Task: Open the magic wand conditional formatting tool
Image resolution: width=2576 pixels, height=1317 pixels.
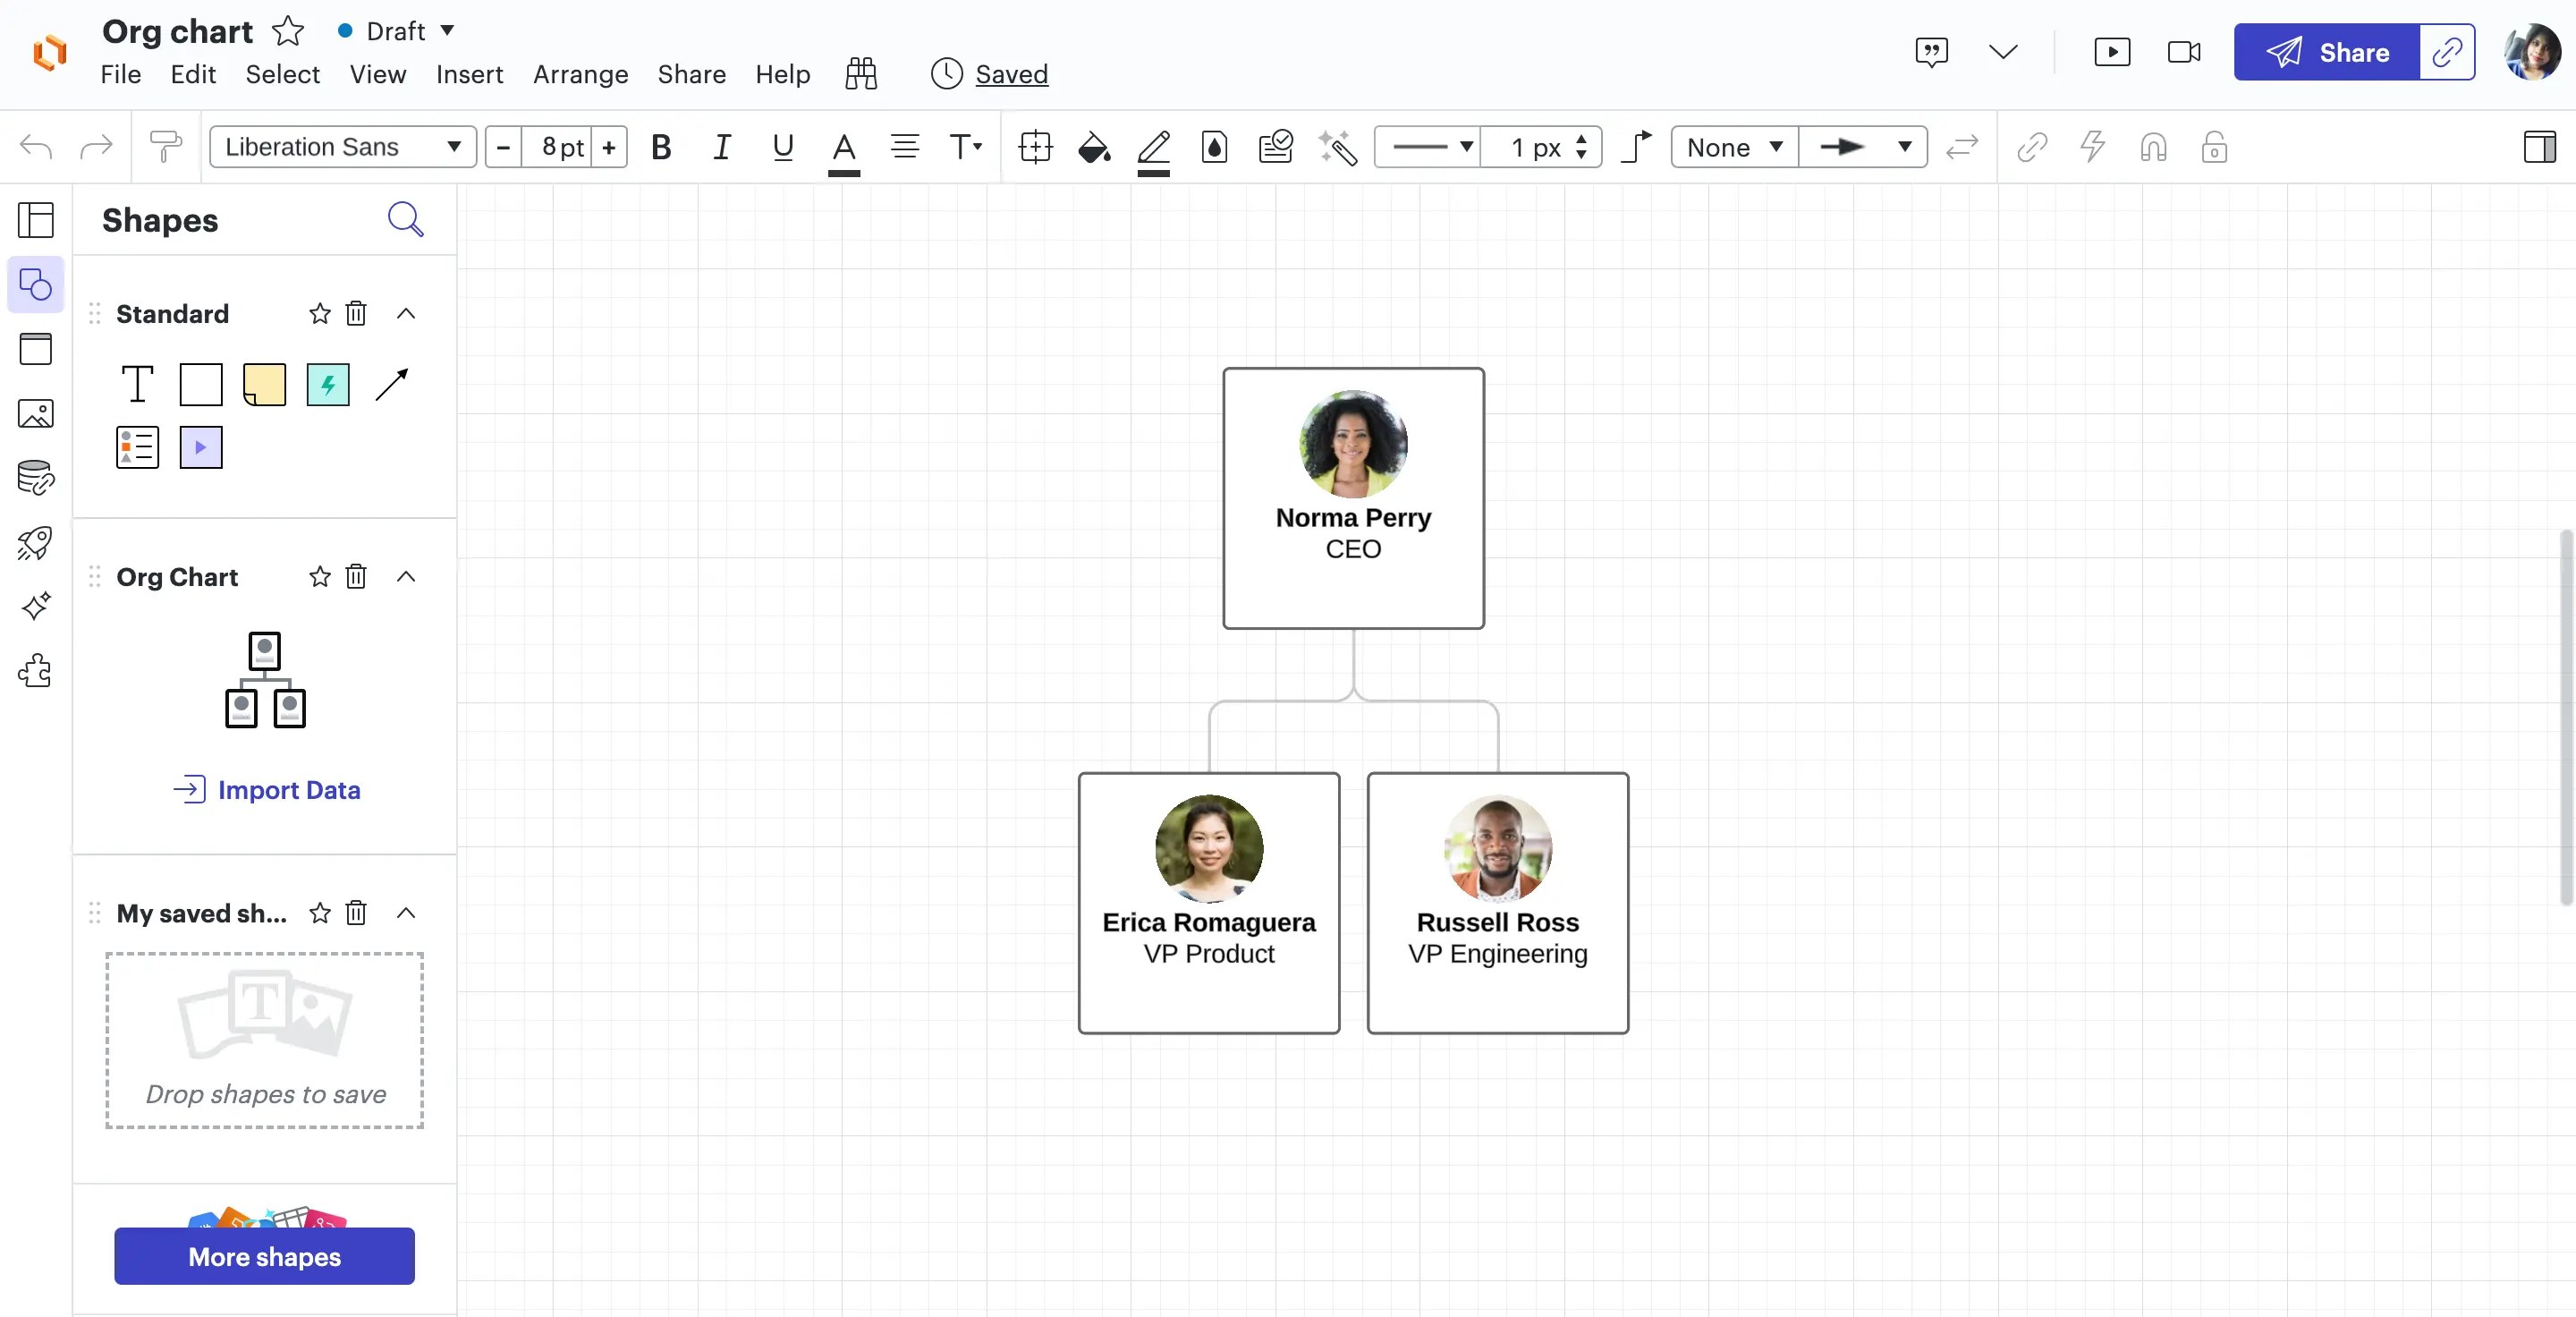Action: (1337, 148)
